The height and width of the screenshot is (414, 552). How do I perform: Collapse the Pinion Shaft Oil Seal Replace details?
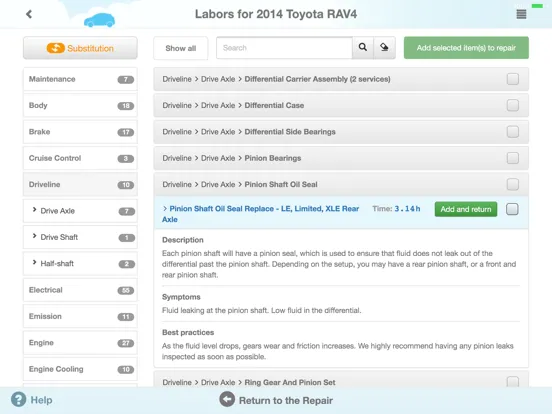tap(165, 208)
